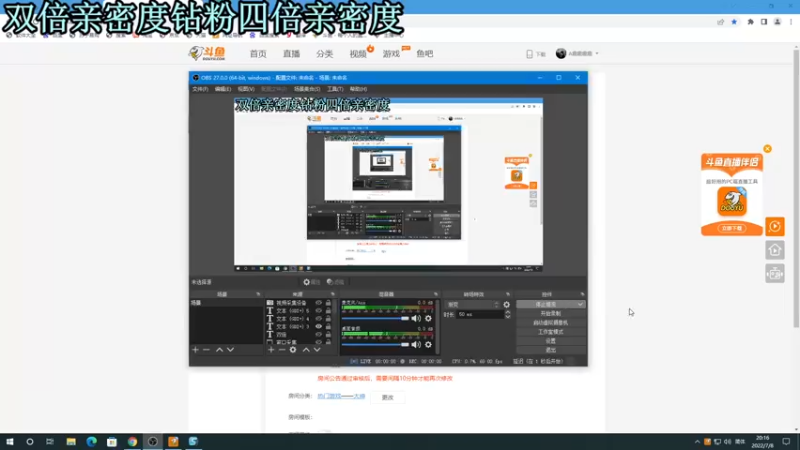Open the 场景集合(S) menu in OBS
Screen dimensions: 800x450
(x=307, y=89)
